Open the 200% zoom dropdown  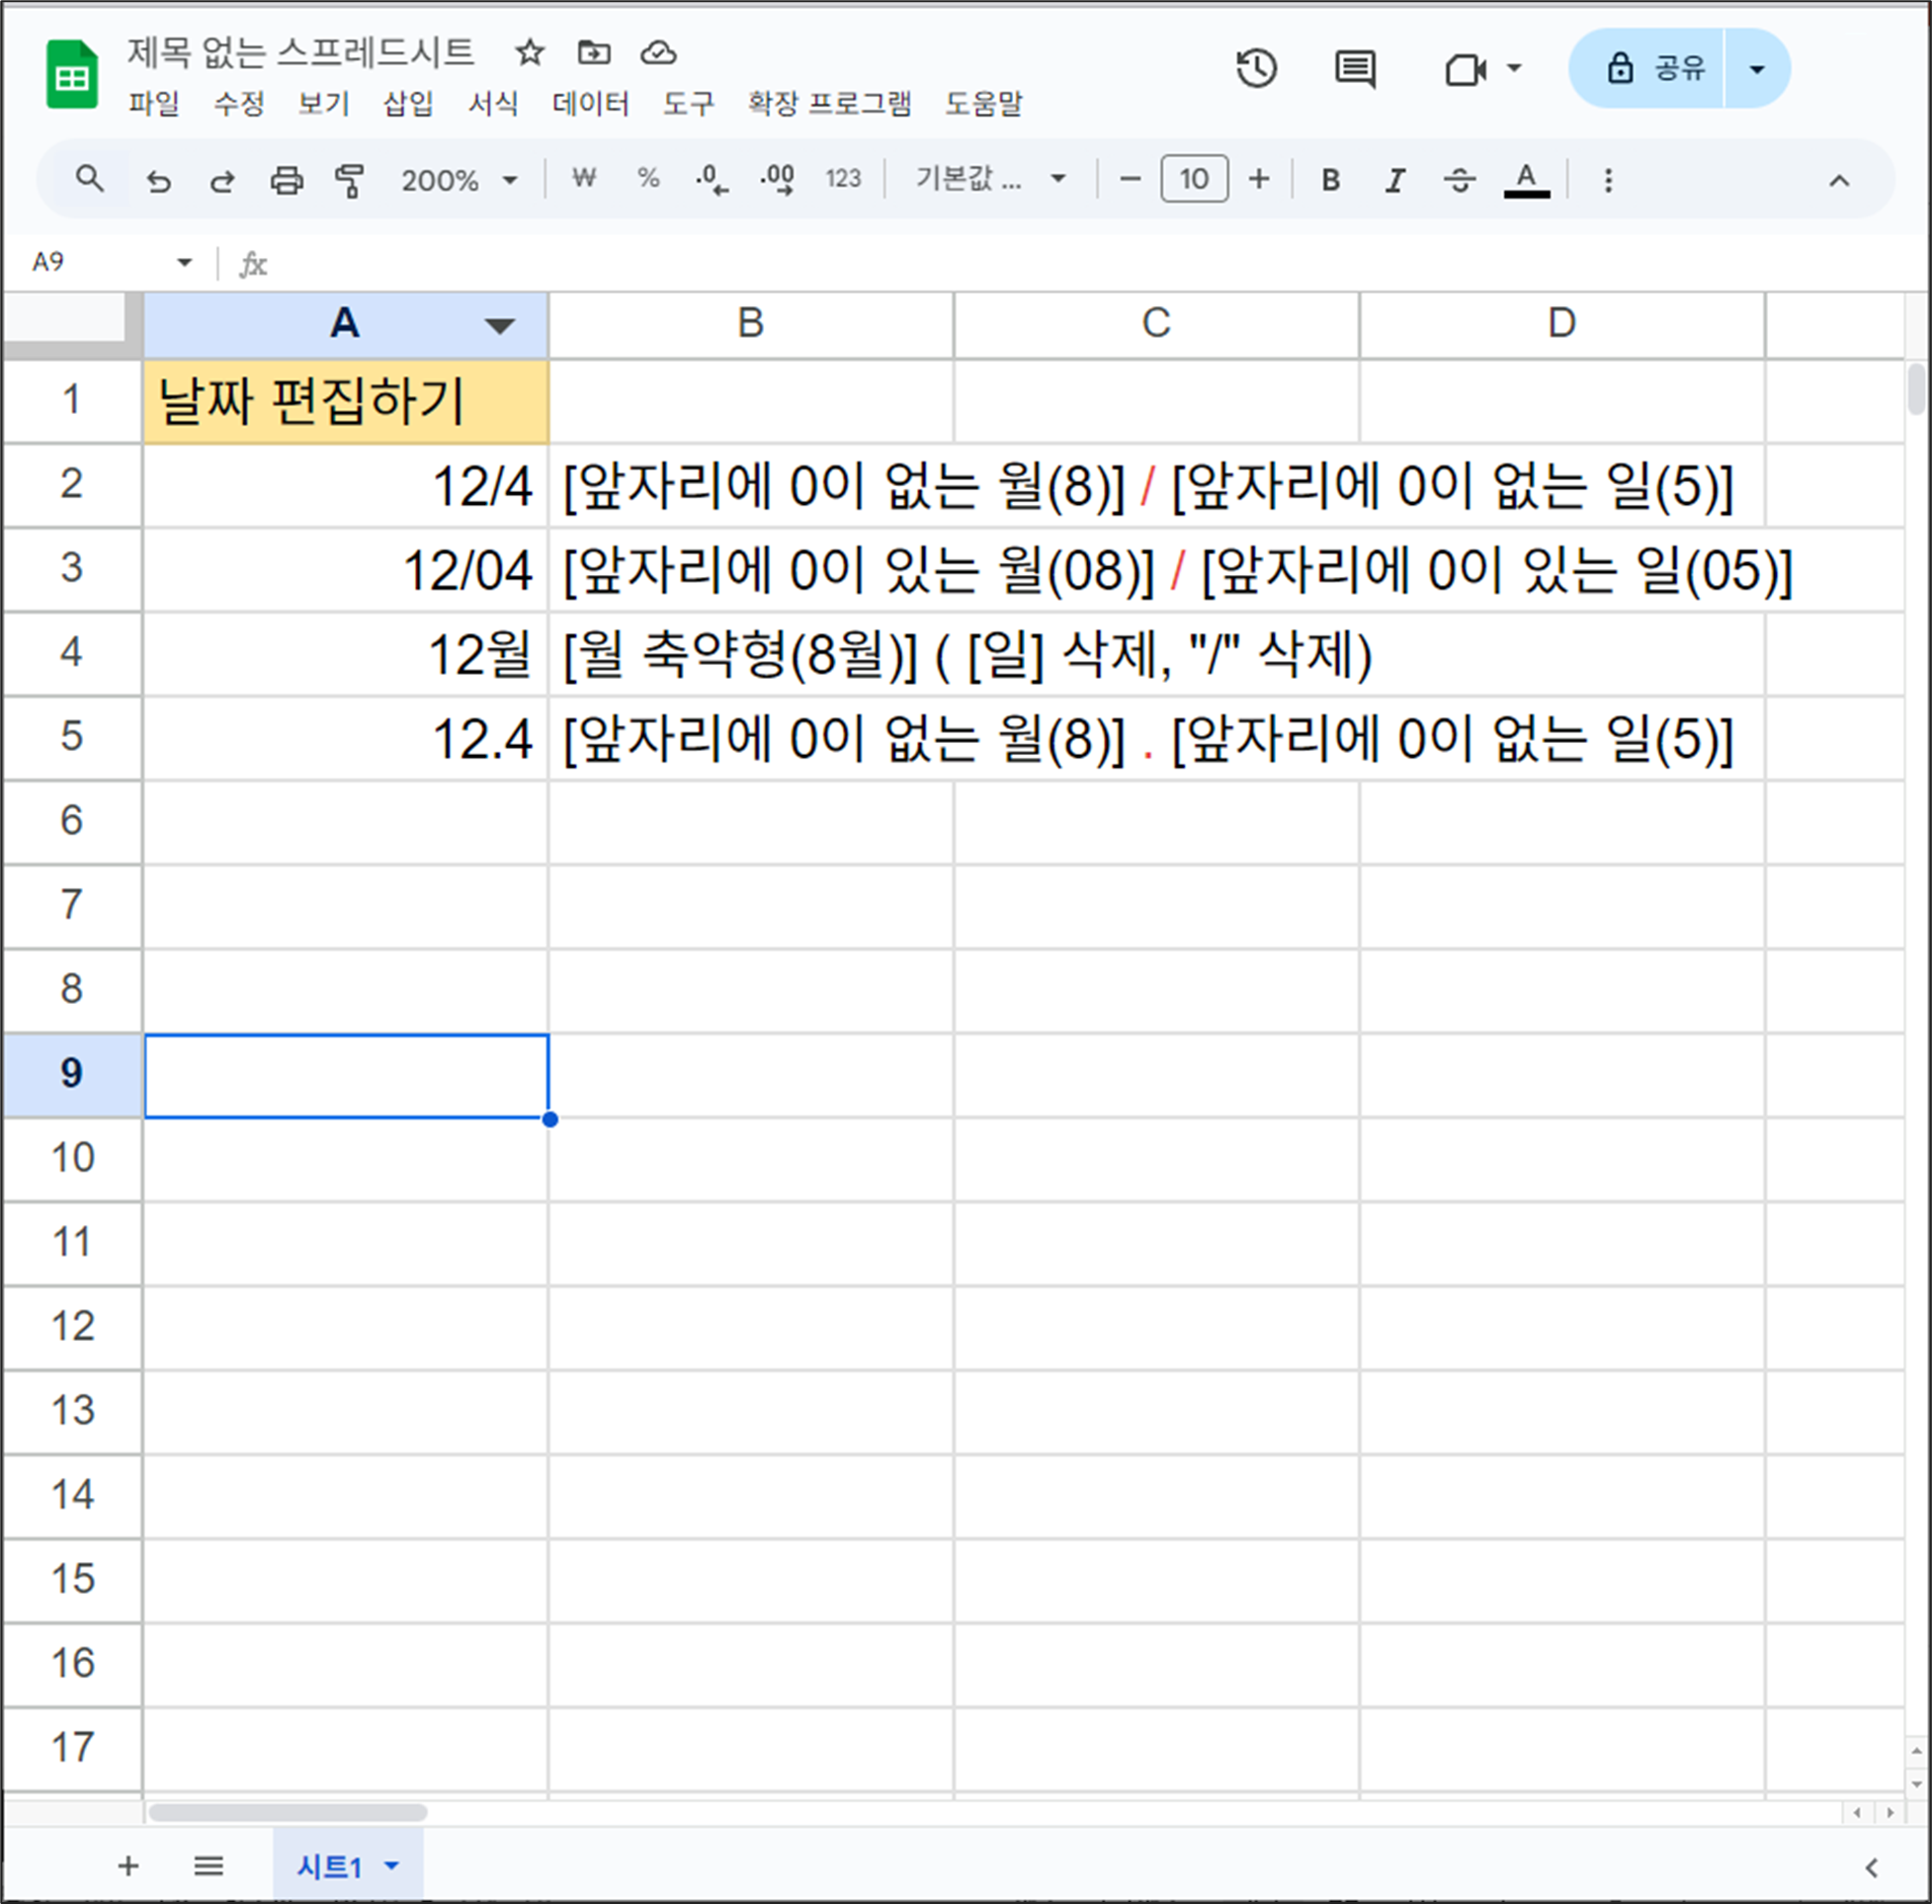(459, 180)
